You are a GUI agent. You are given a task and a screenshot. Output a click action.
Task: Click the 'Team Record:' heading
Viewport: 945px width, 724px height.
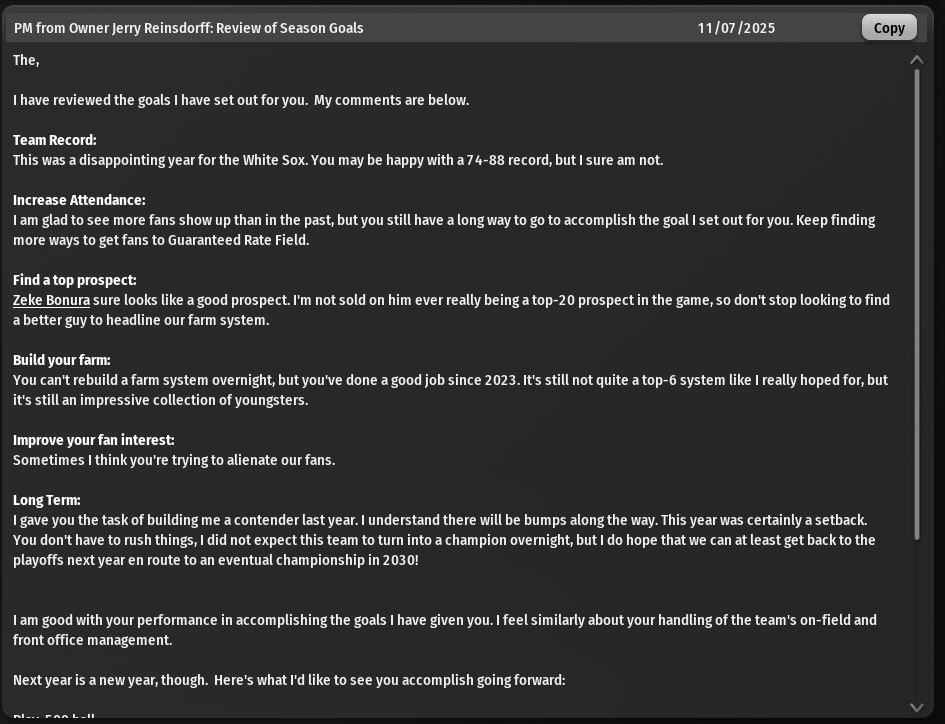55,140
